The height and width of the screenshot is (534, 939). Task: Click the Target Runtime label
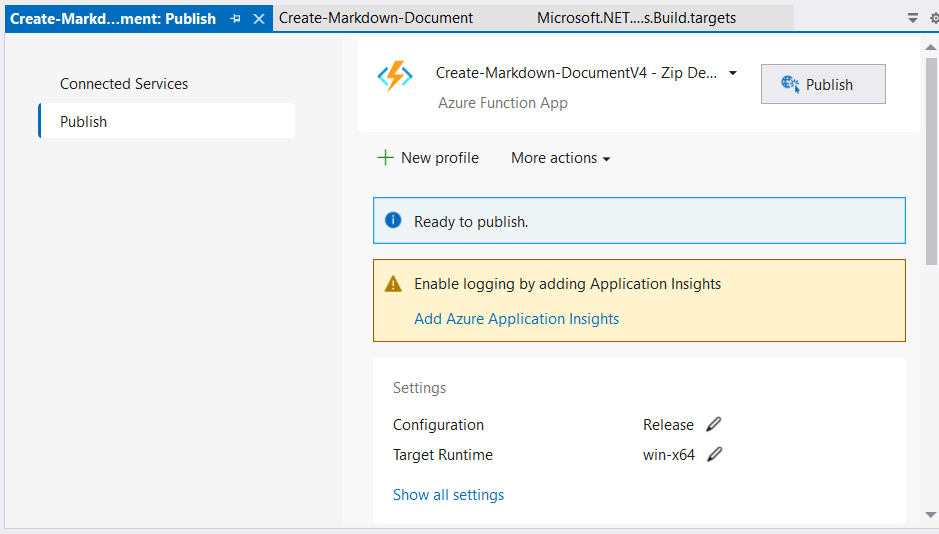(443, 455)
